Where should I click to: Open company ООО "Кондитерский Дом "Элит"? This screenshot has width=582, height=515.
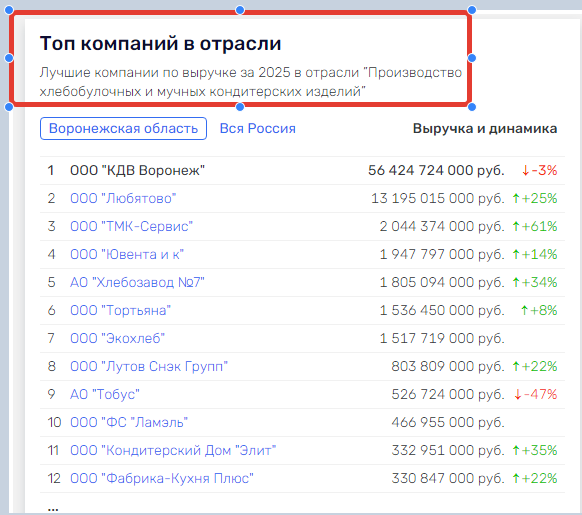173,450
